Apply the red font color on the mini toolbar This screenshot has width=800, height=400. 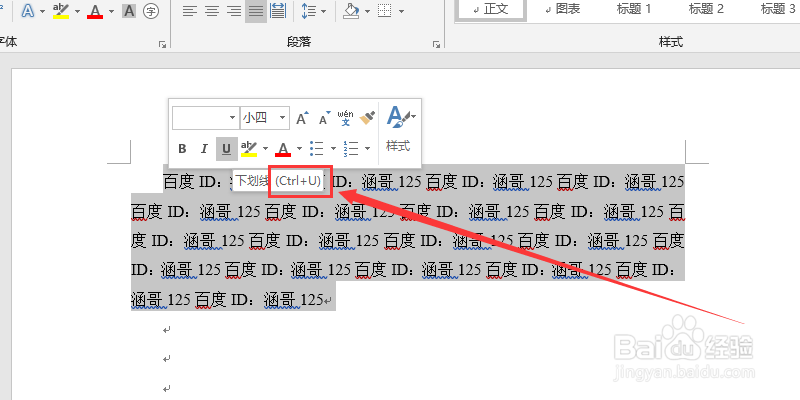283,149
